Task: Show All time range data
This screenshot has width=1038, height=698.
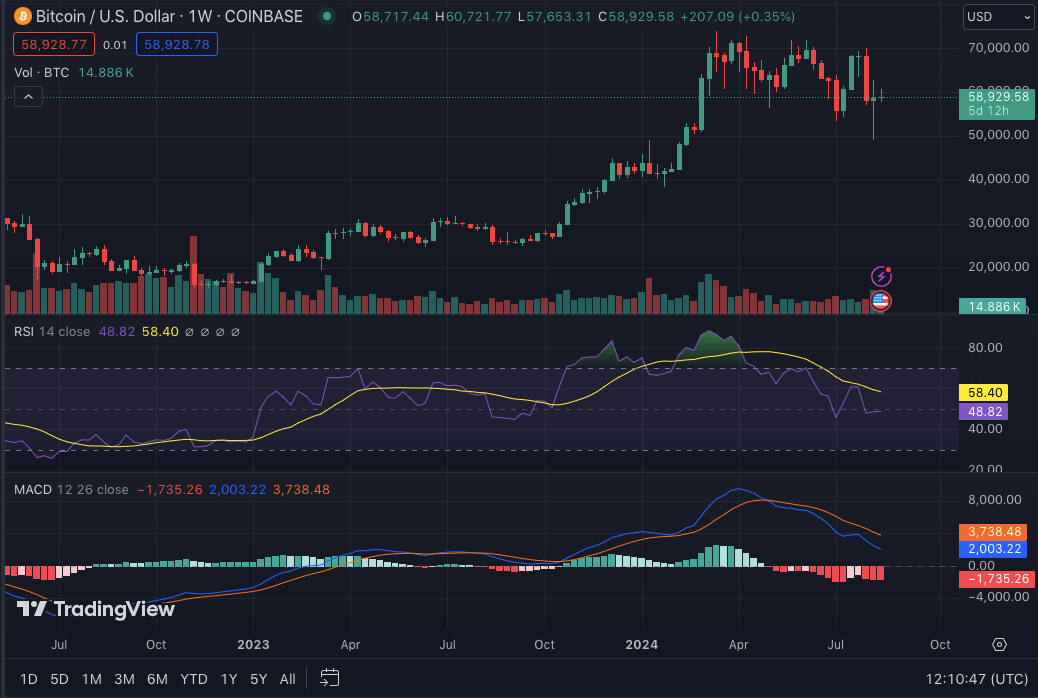Action: (x=287, y=679)
